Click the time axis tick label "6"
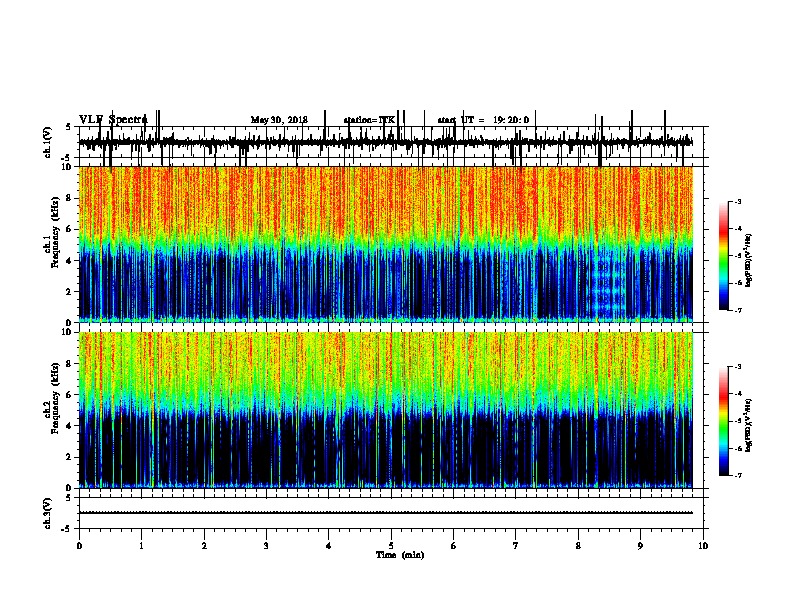792x612 pixels. click(x=454, y=546)
